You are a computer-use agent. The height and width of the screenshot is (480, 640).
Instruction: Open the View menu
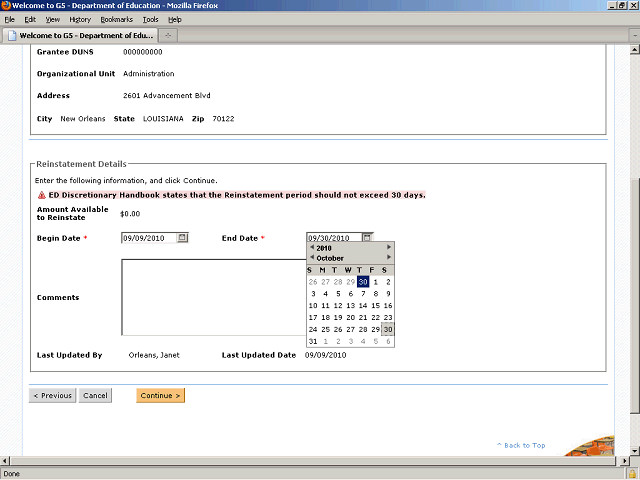coord(53,20)
